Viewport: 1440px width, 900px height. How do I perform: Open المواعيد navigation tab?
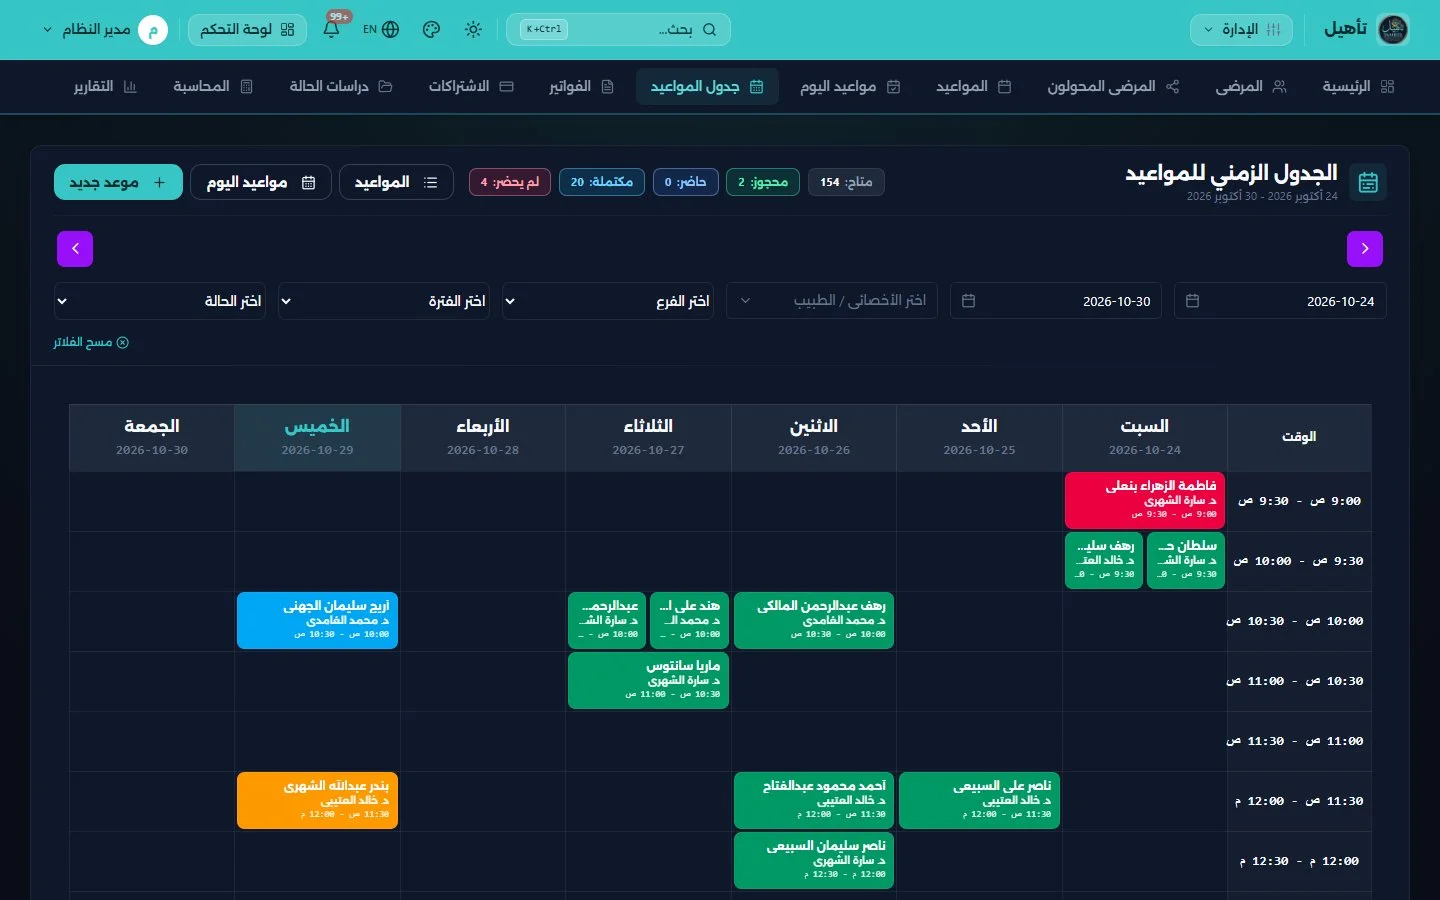(973, 86)
